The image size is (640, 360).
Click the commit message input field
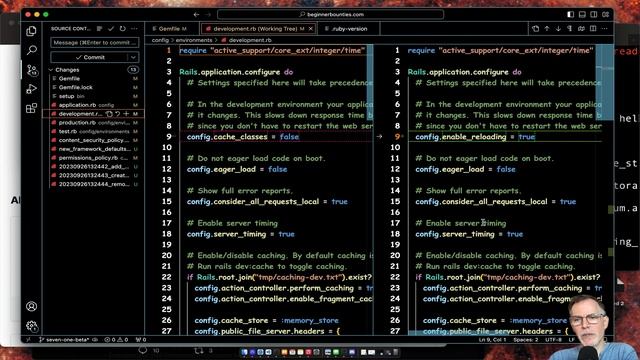[x=95, y=42]
